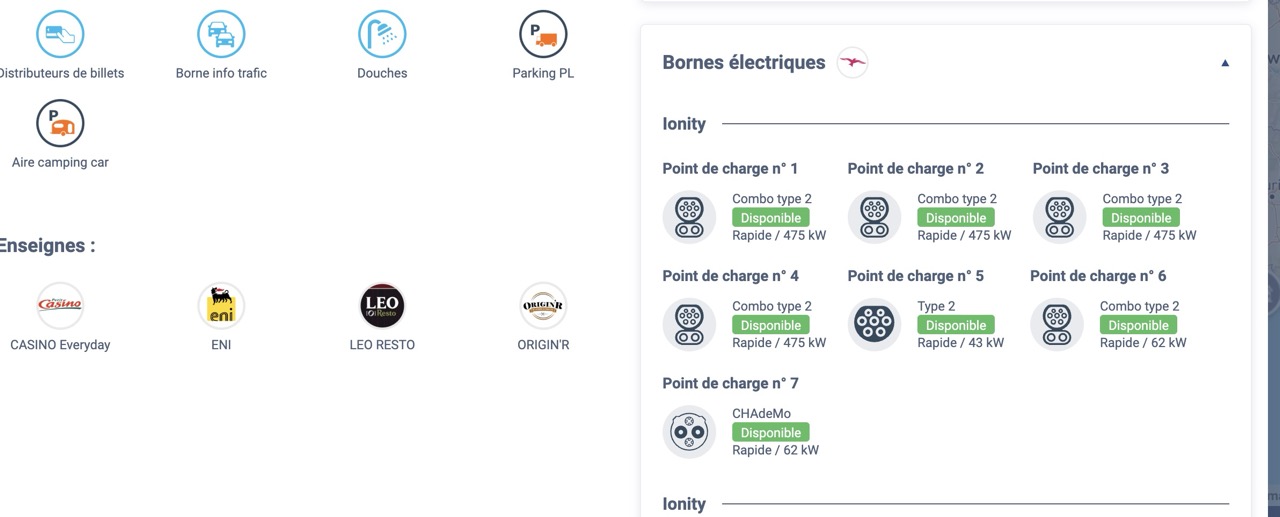
Task: Click the CHAdeMo connector icon
Action: click(689, 432)
